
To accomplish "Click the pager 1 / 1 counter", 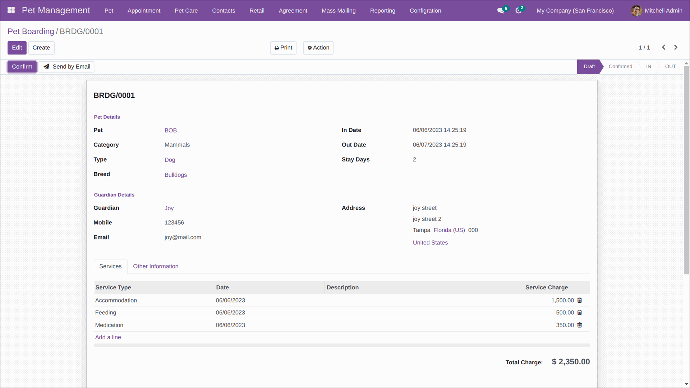I will click(644, 48).
